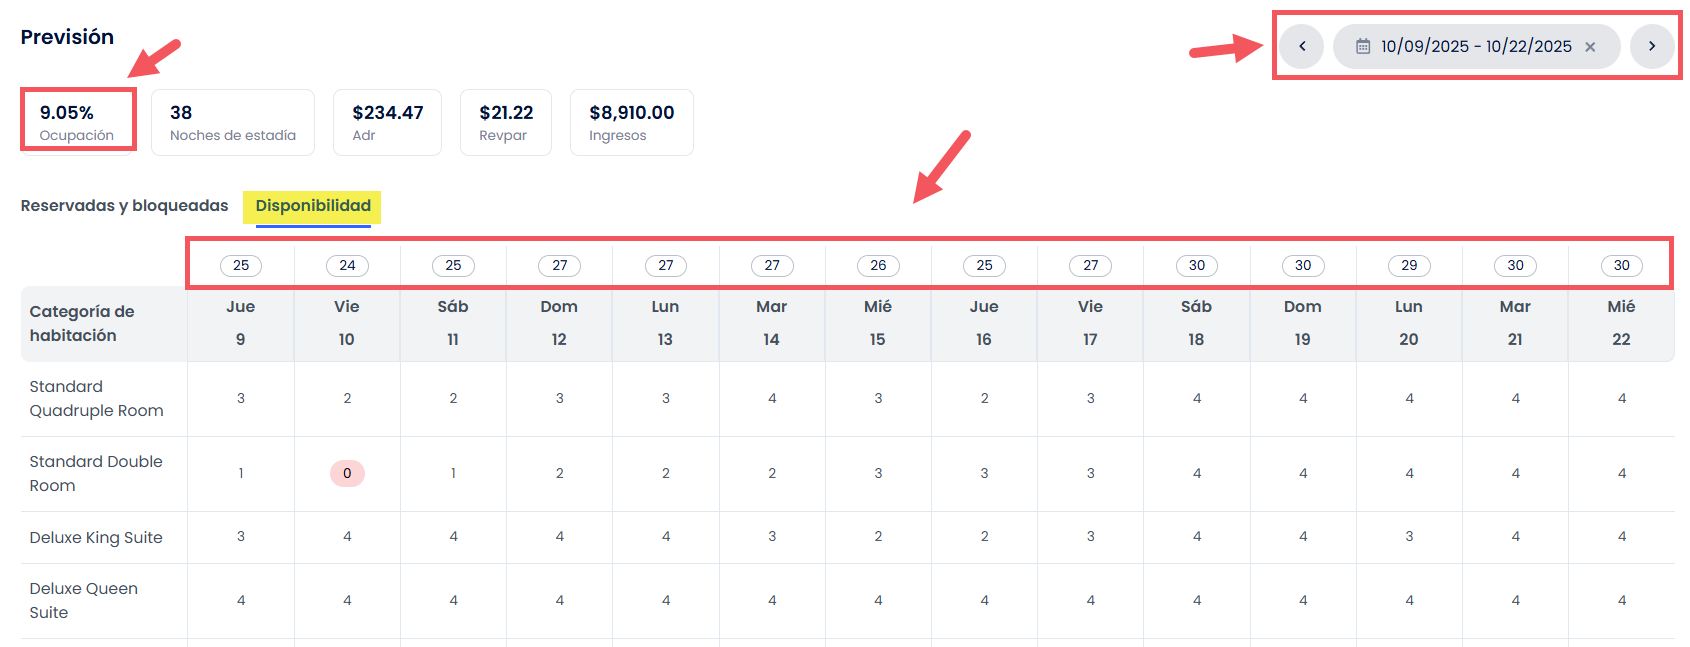Select Deluxe King Suite row label
This screenshot has width=1690, height=647.
click(x=96, y=537)
